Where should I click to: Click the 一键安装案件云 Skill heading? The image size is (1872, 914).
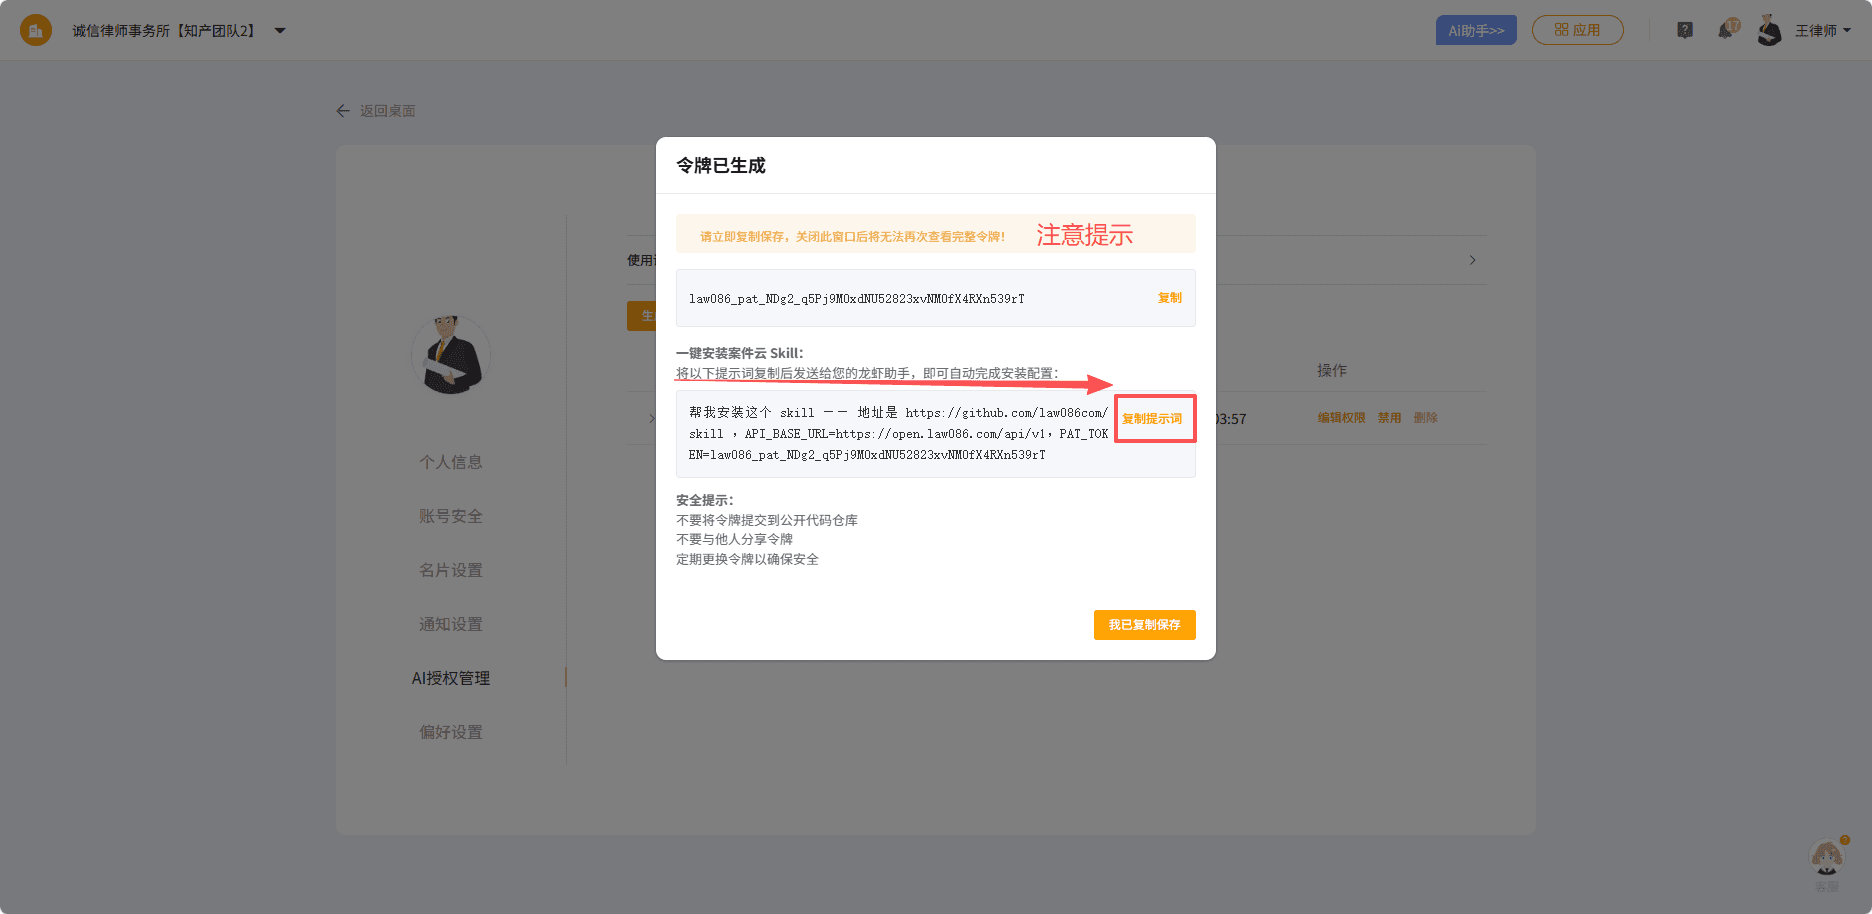tap(740, 353)
